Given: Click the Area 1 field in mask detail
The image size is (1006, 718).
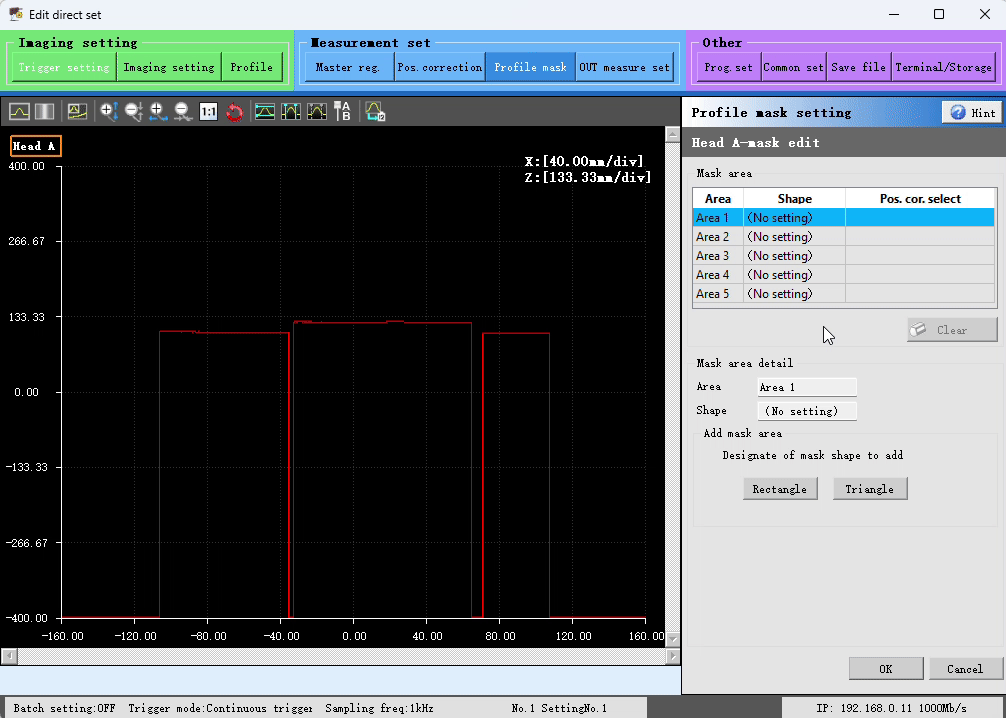Looking at the screenshot, I should [806, 387].
